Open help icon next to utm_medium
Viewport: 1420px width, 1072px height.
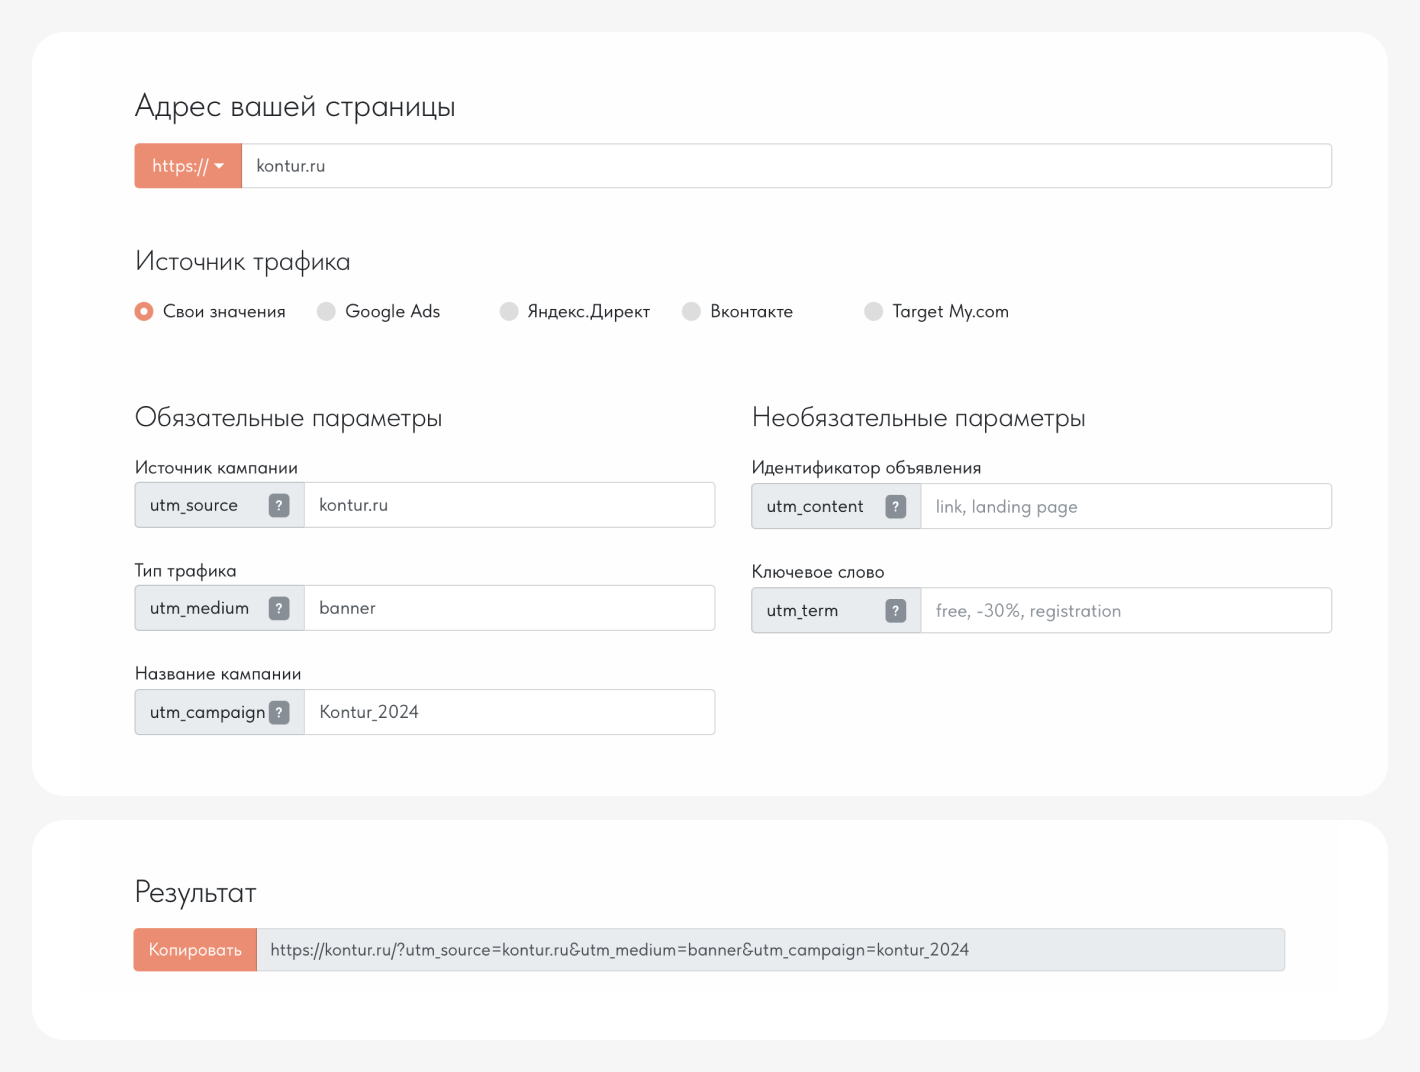(x=279, y=608)
